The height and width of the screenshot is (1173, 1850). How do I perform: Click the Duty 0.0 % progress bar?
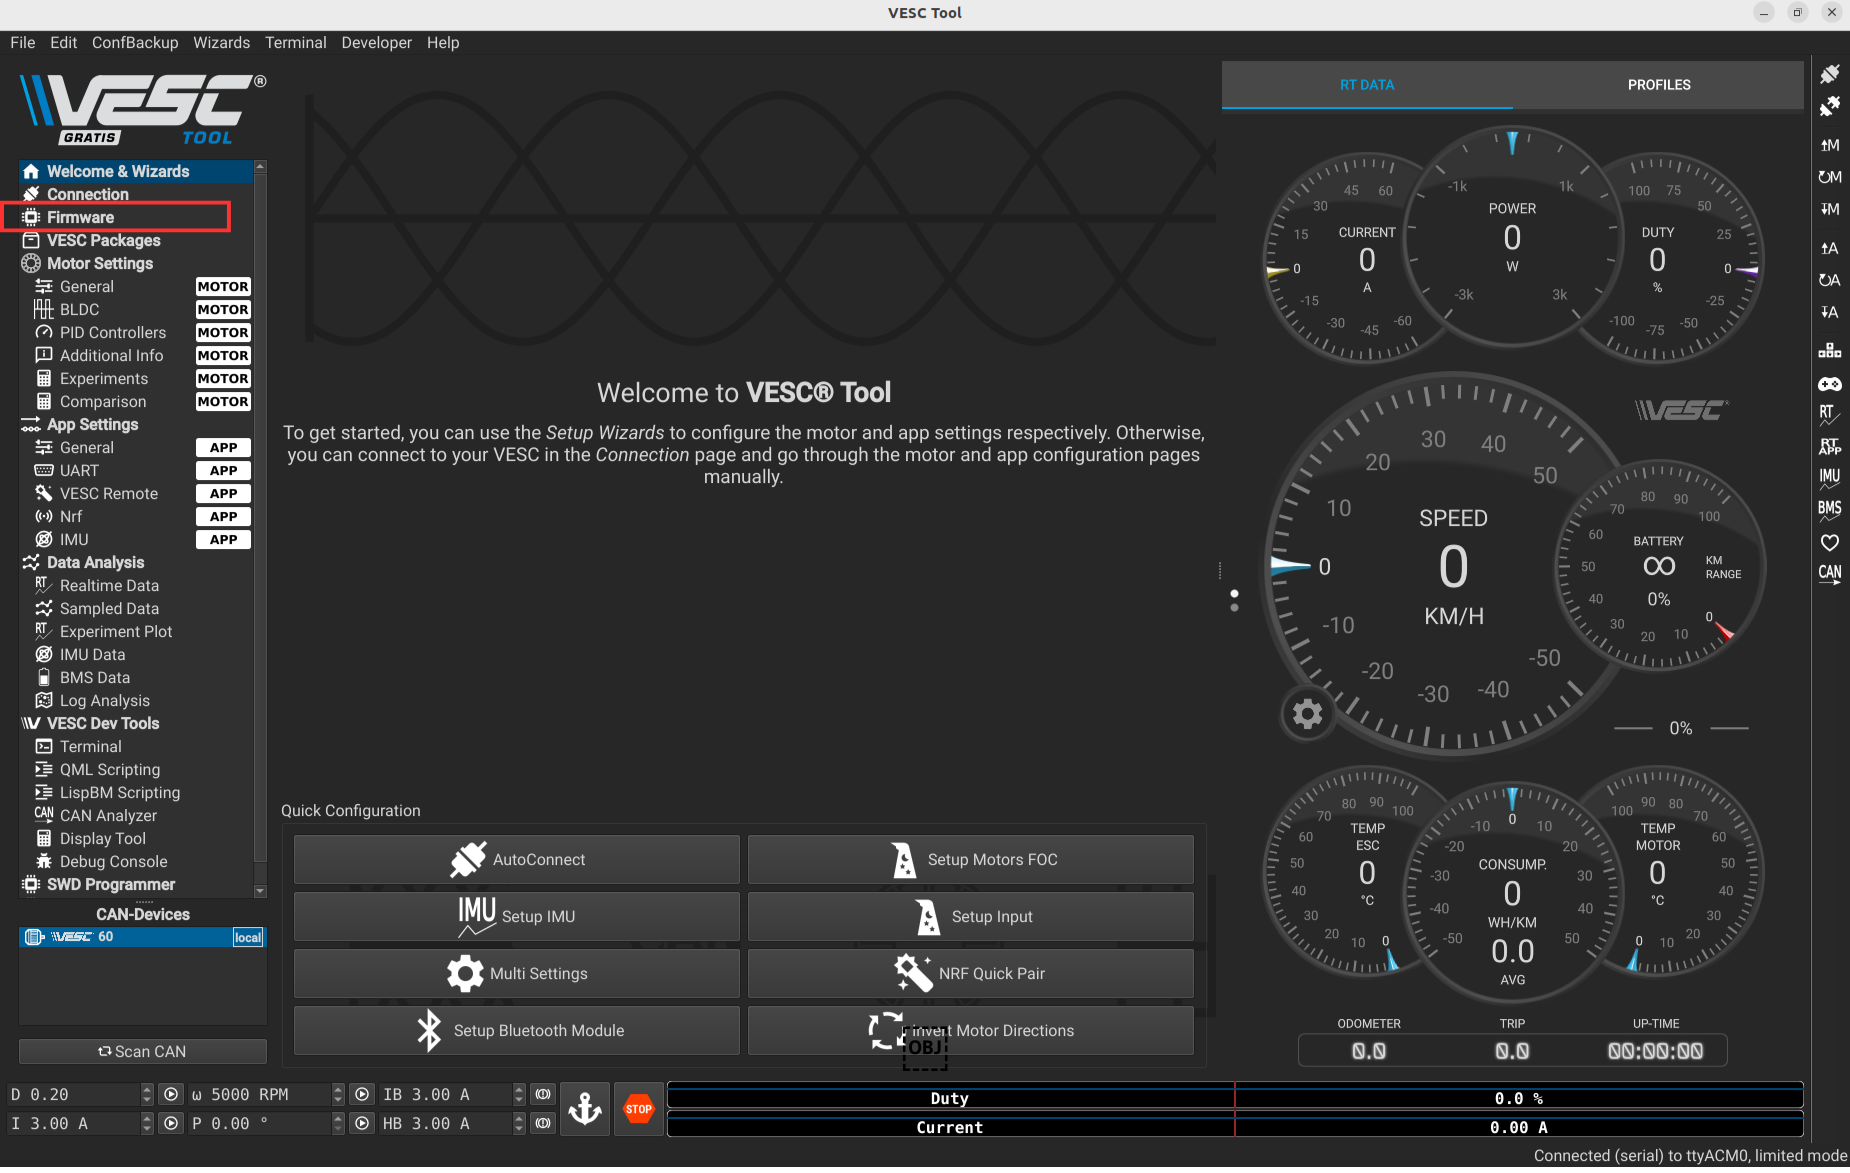(x=1235, y=1096)
